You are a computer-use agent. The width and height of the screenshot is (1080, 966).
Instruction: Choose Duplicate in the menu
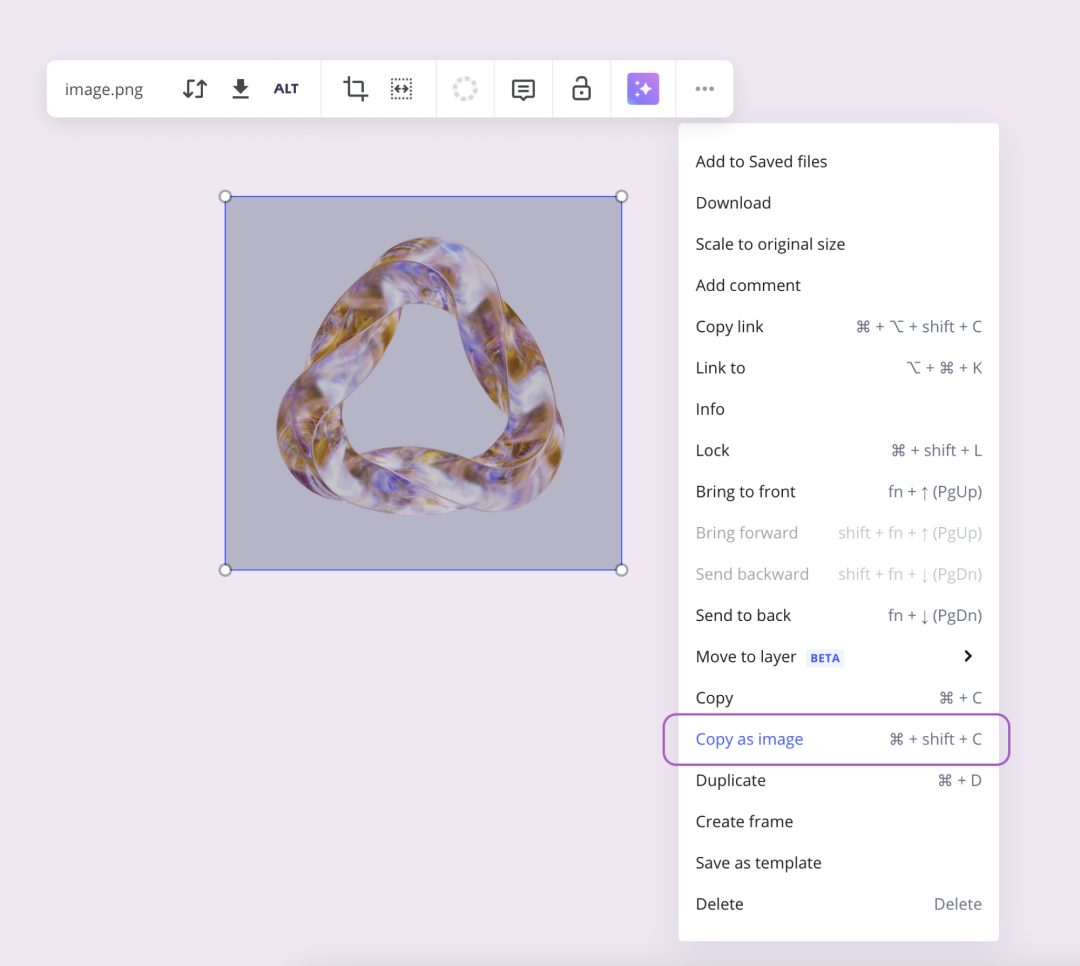tap(838, 781)
